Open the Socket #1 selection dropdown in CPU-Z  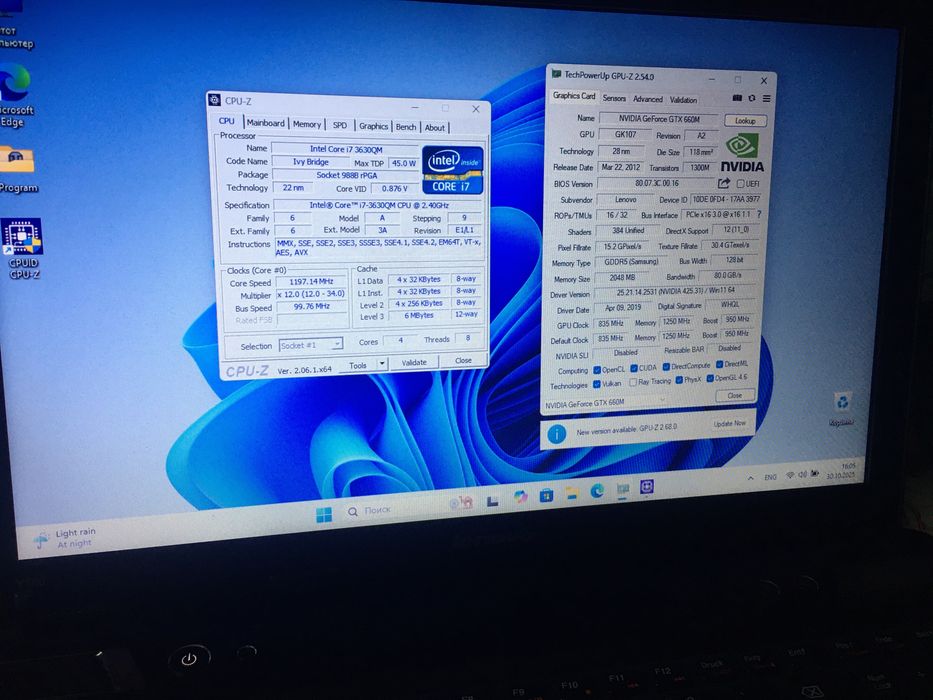point(311,345)
